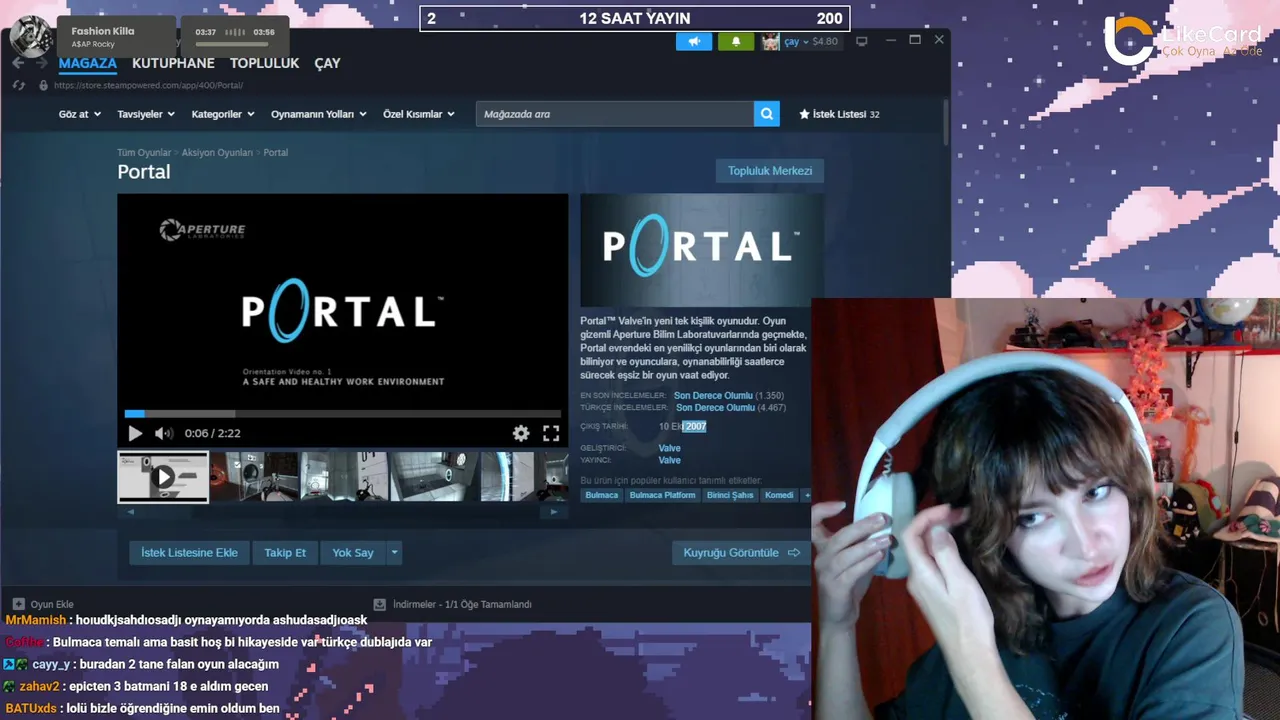Open the çay account dropdown
Viewport: 1280px width, 720px height.
coord(795,42)
